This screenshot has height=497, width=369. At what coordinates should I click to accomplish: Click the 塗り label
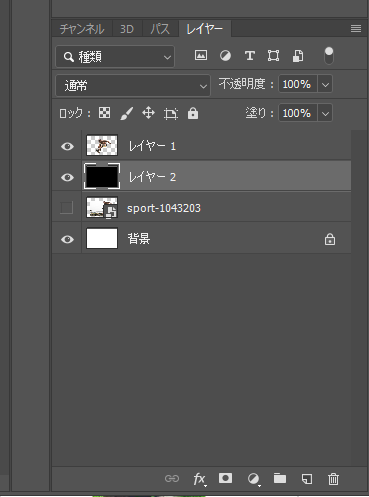tap(259, 113)
